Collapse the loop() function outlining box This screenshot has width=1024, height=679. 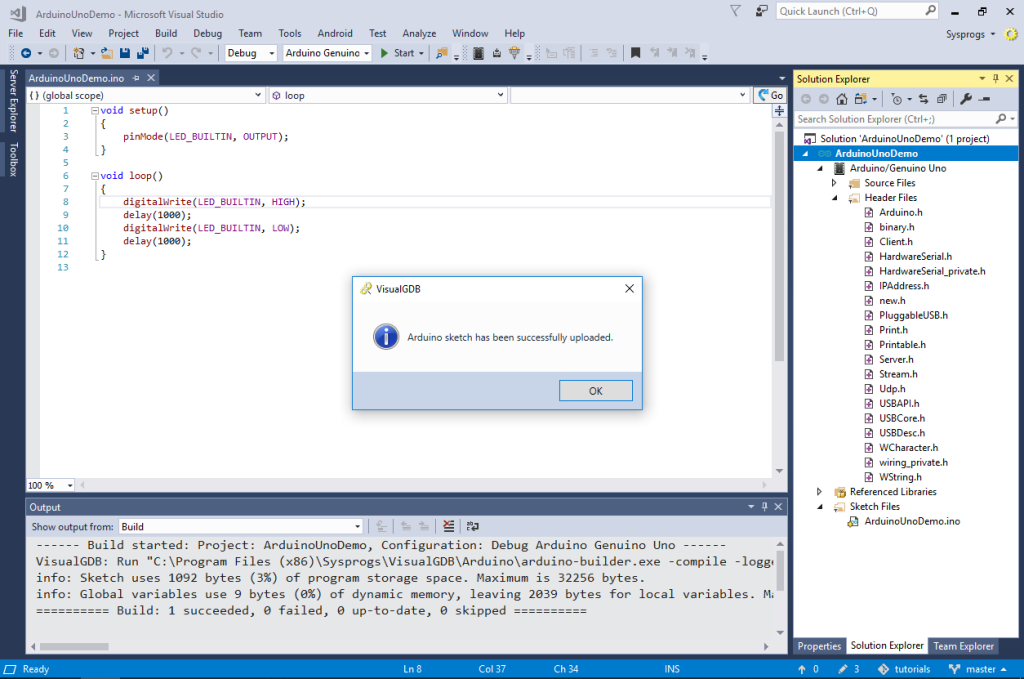[x=95, y=176]
